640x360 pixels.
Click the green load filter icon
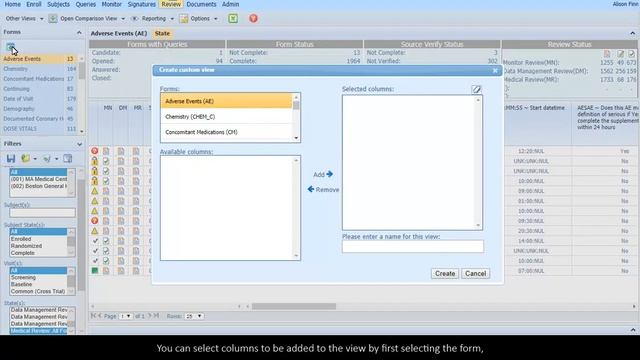[x=26, y=158]
